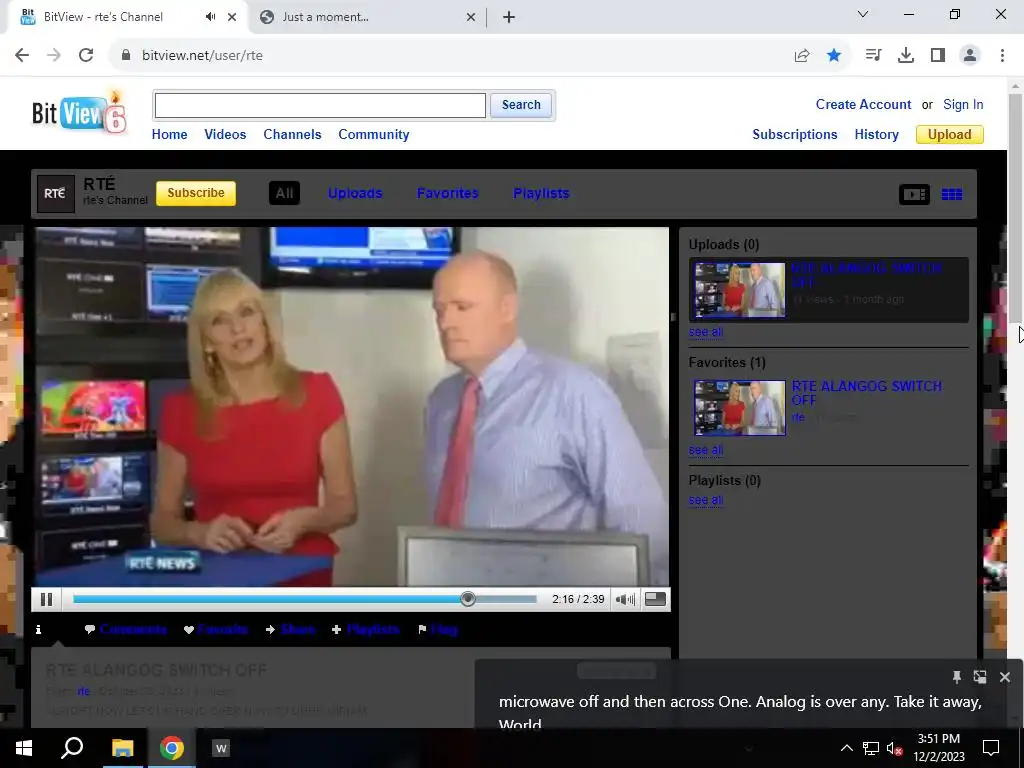Mute the BitView tab audio icon
Screen dimensions: 1024x768
[210, 17]
